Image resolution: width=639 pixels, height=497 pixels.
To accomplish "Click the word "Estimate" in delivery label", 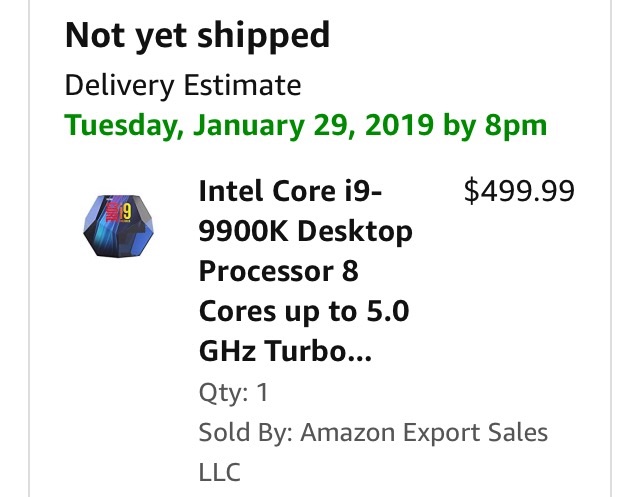I will [x=242, y=85].
